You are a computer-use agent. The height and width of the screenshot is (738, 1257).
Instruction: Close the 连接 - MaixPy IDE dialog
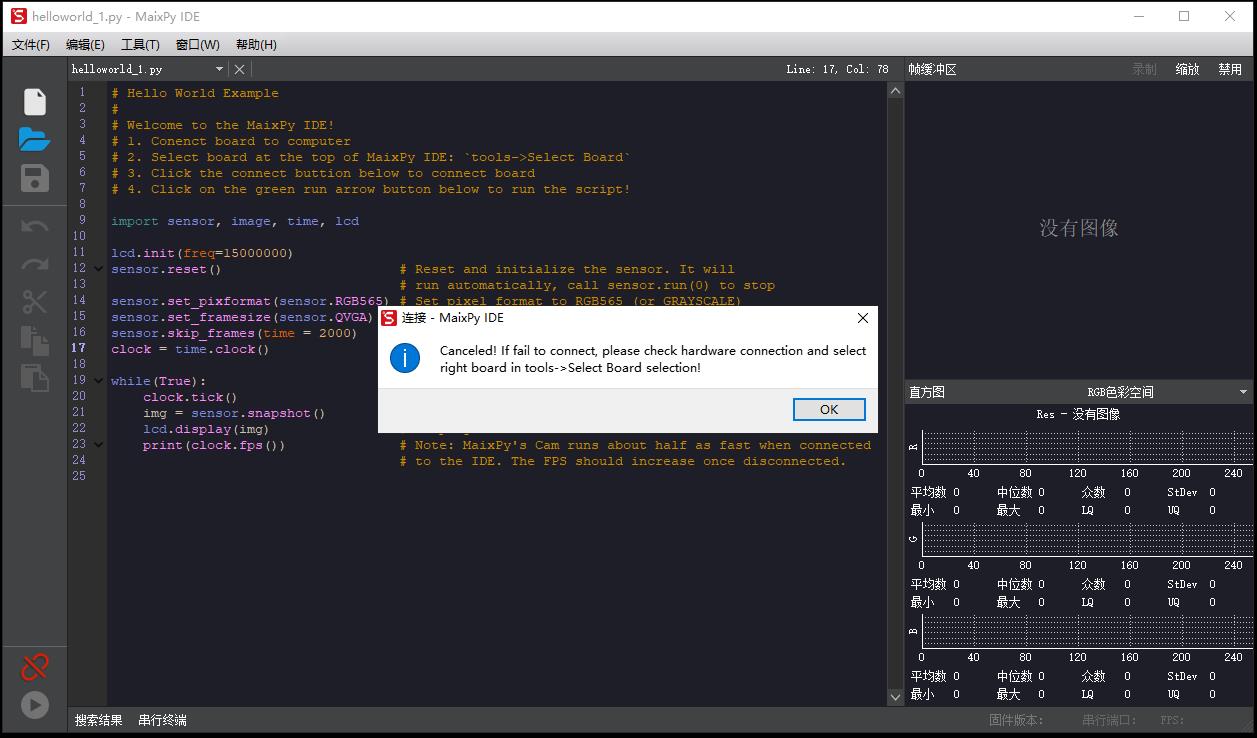863,318
